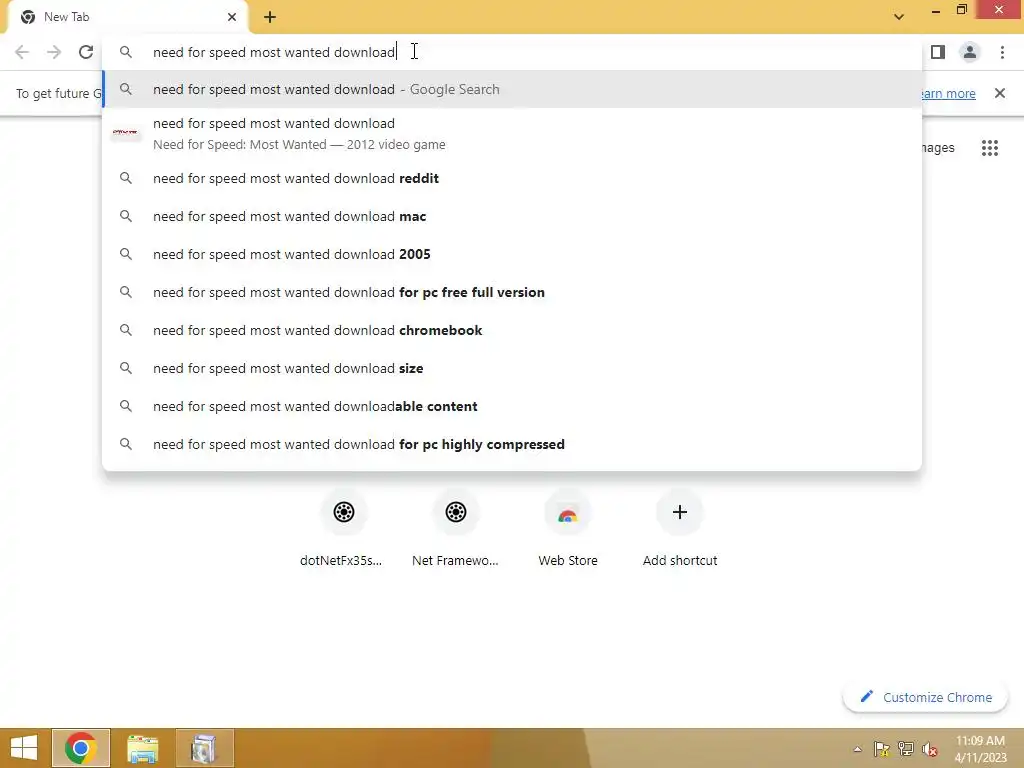The width and height of the screenshot is (1024, 768).
Task: Click the forward navigation arrow
Action: tap(54, 52)
